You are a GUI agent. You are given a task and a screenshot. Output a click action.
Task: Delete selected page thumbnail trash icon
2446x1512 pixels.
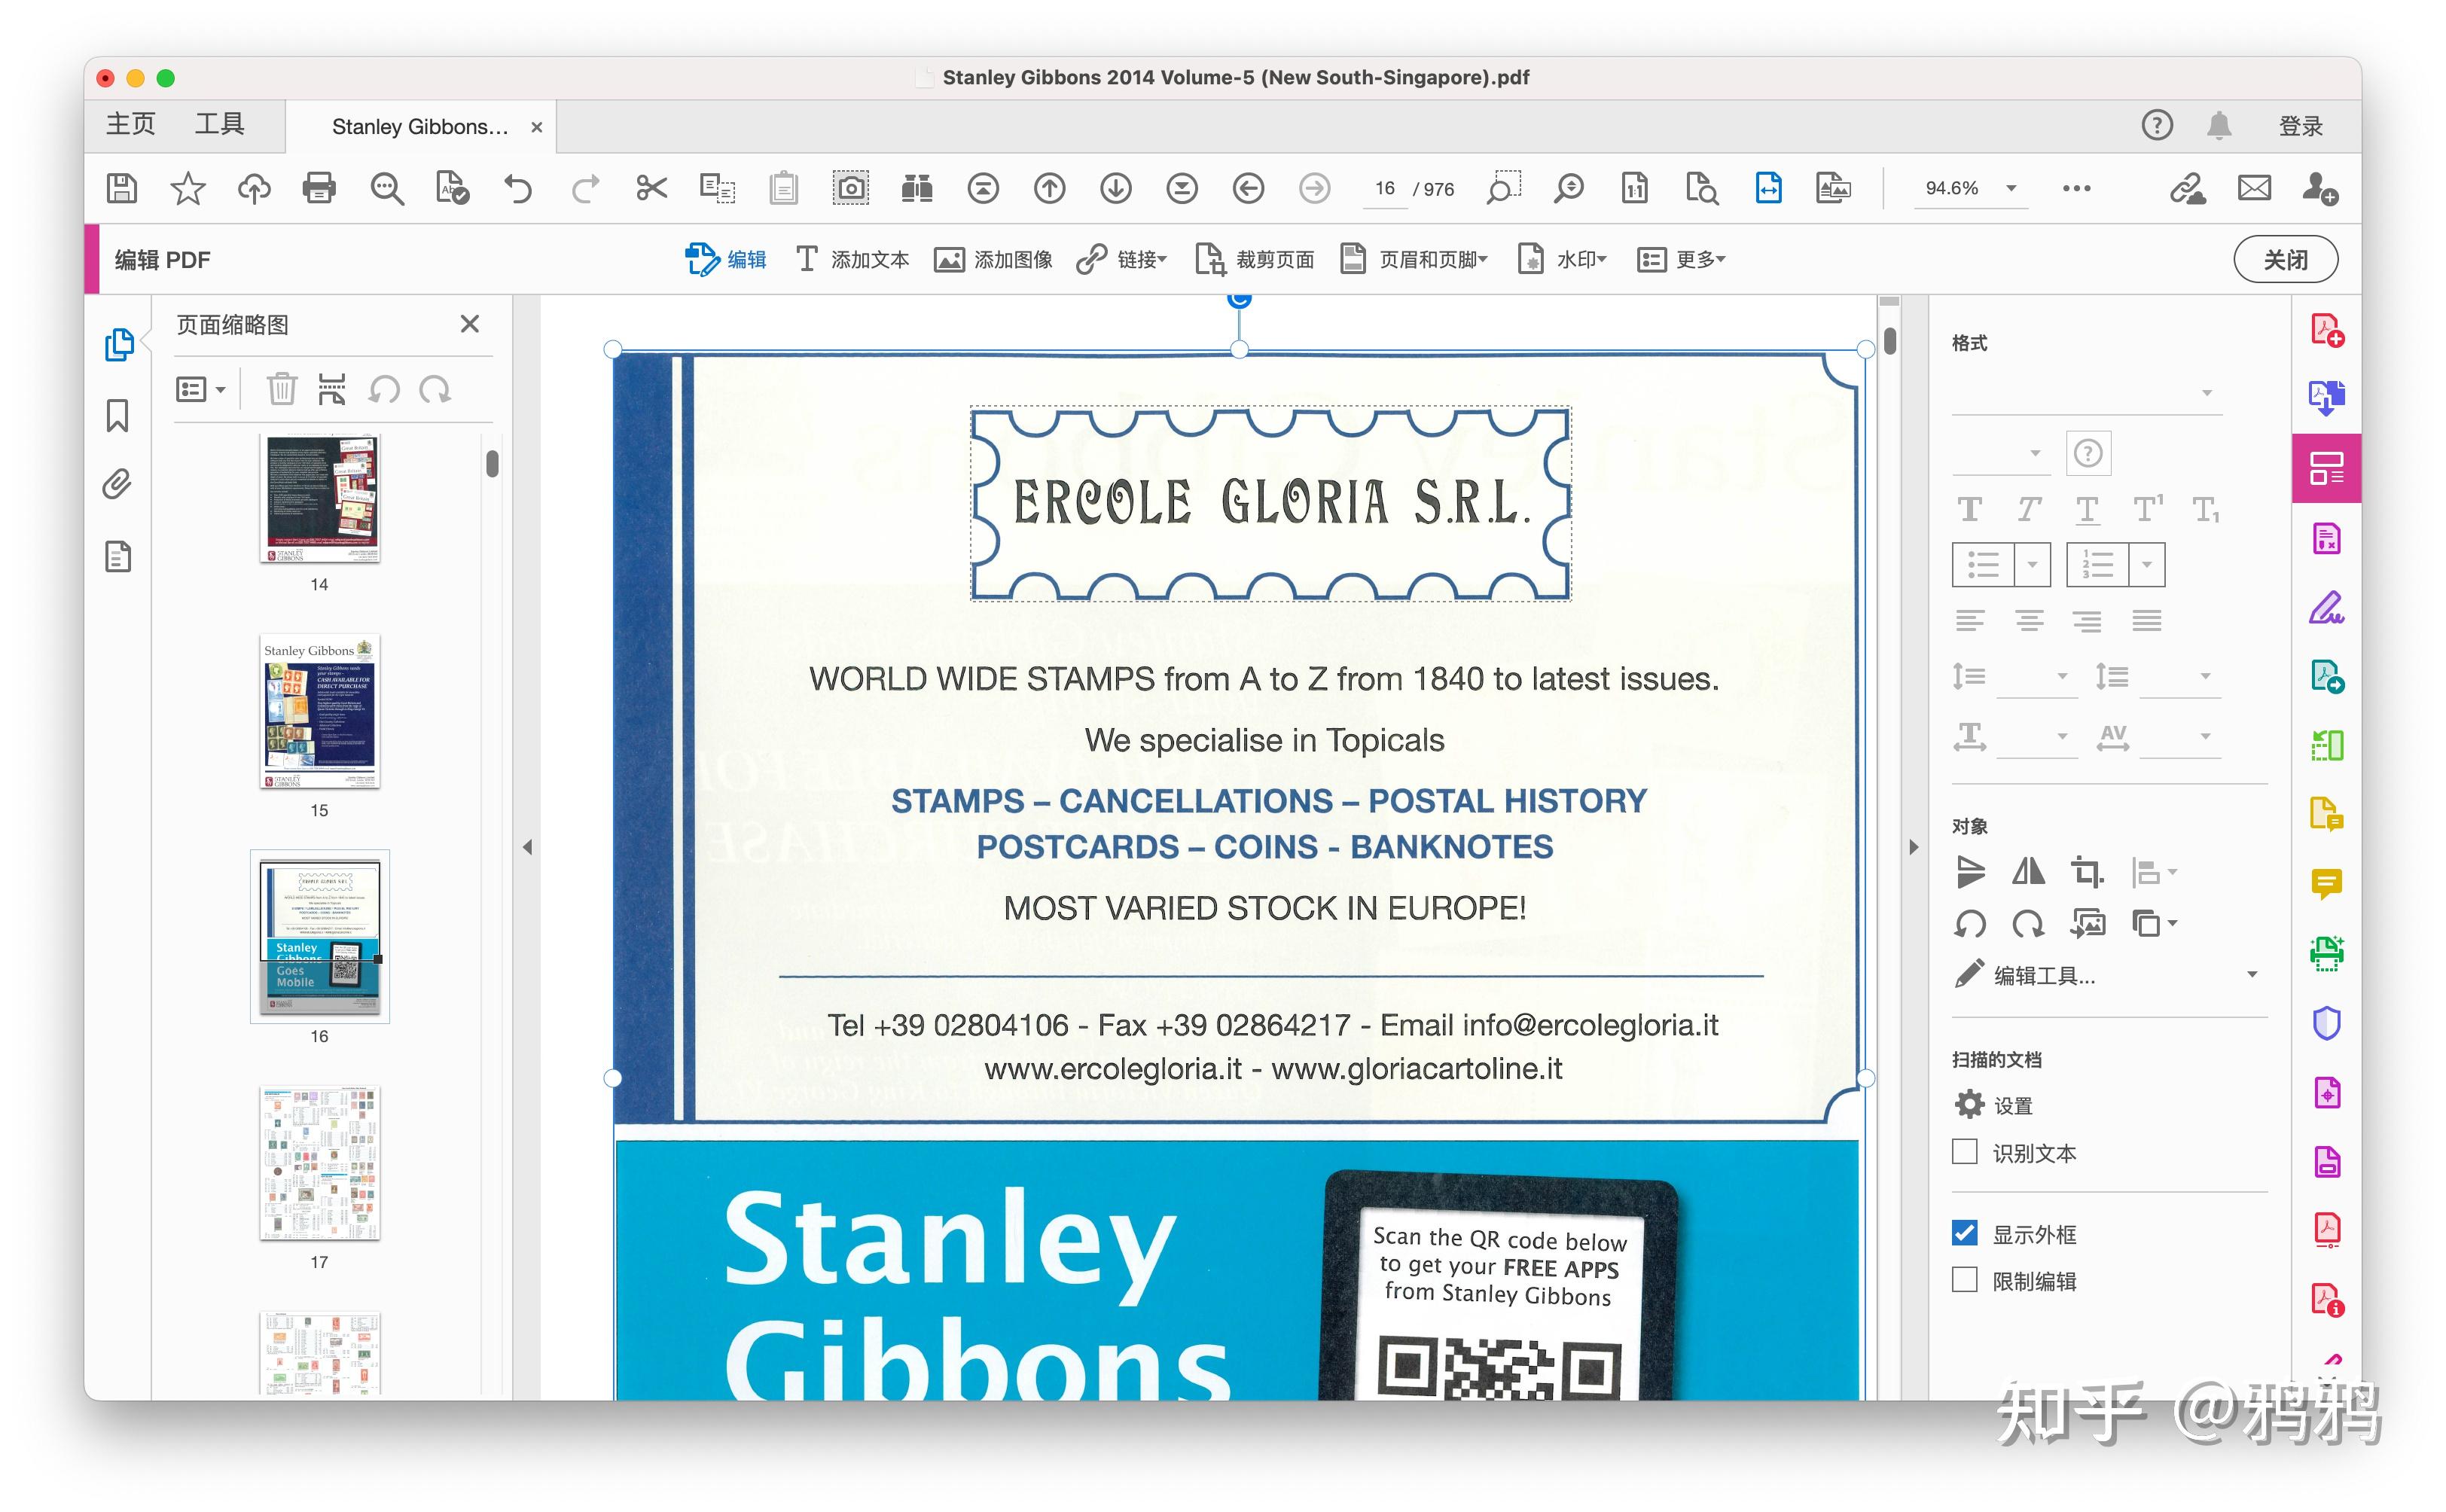pos(281,389)
